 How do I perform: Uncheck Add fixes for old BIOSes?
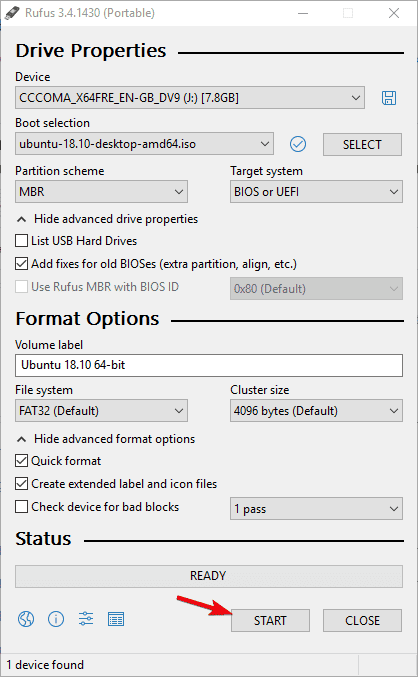point(22,264)
